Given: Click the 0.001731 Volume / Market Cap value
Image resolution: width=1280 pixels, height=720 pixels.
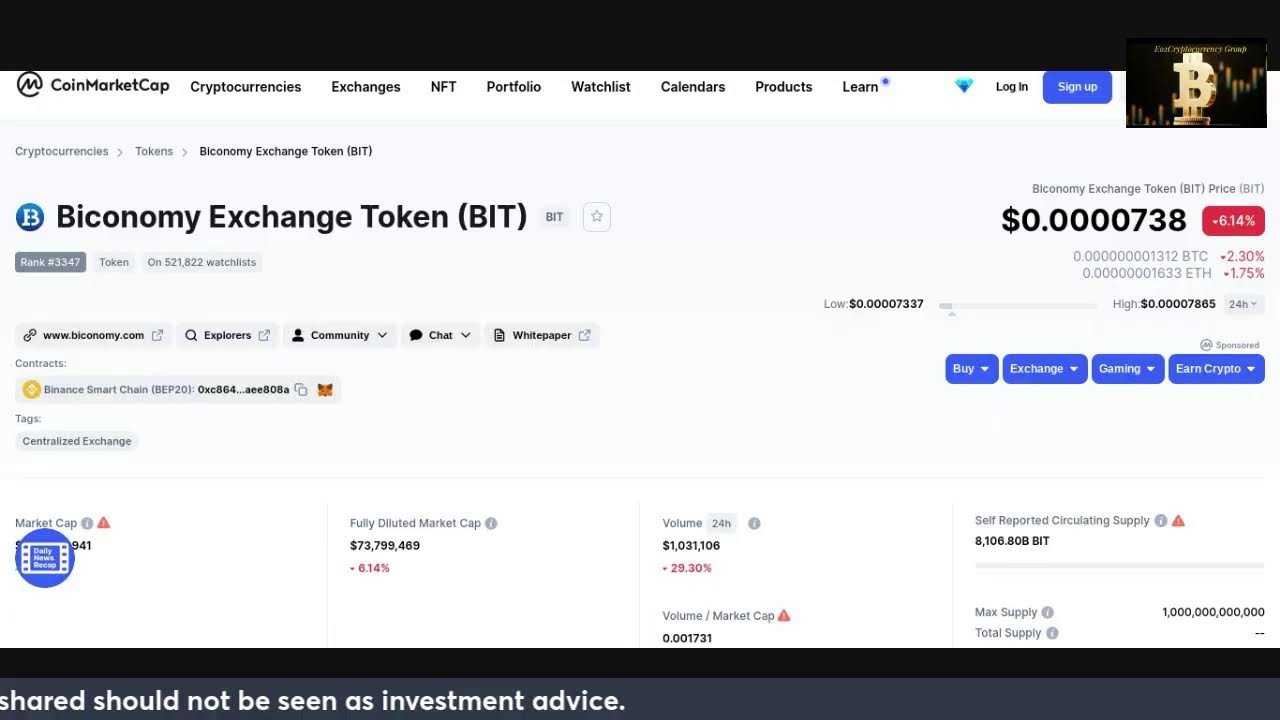Looking at the screenshot, I should click(x=687, y=638).
